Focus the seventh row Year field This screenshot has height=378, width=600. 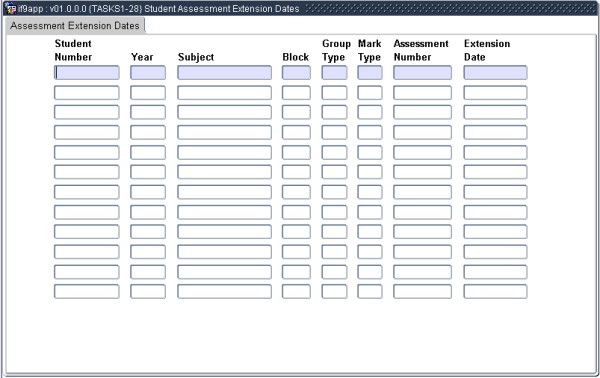click(x=148, y=192)
